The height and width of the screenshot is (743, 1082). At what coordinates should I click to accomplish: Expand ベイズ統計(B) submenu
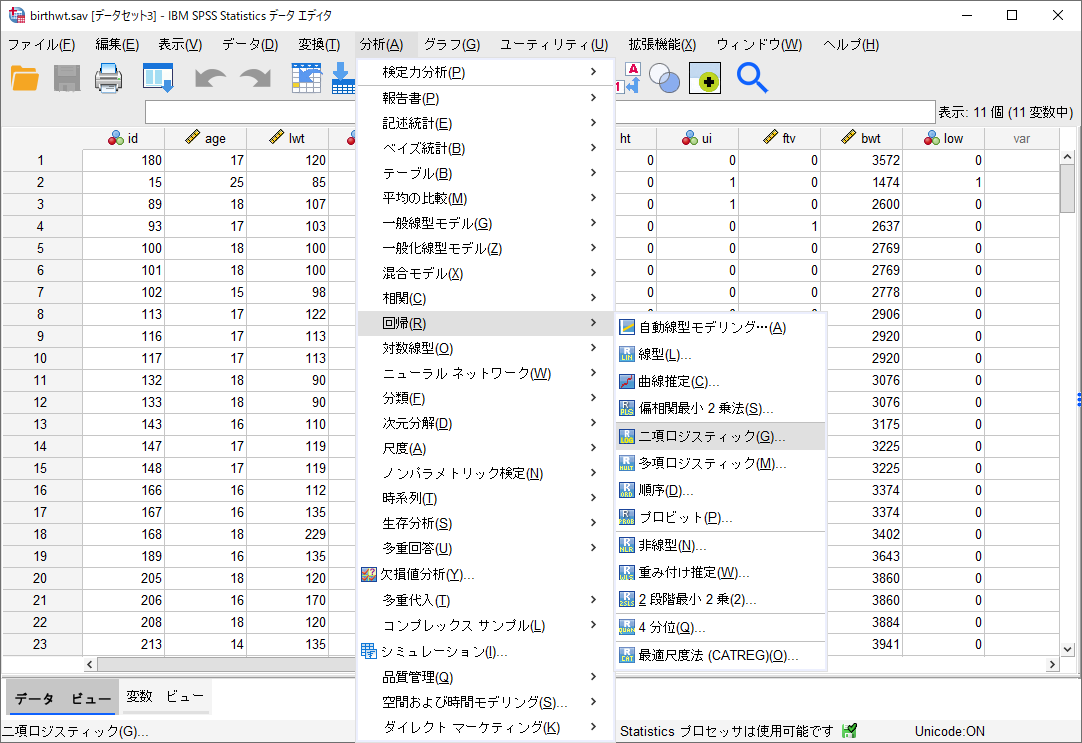click(485, 148)
